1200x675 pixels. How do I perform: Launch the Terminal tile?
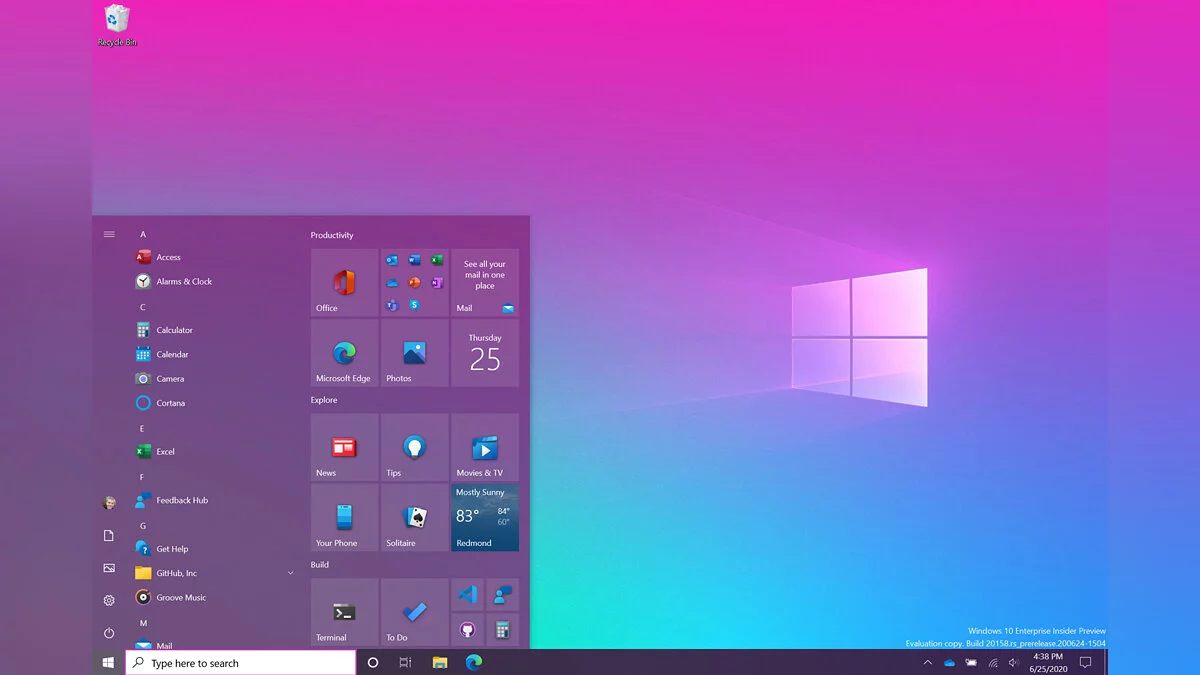click(x=344, y=612)
